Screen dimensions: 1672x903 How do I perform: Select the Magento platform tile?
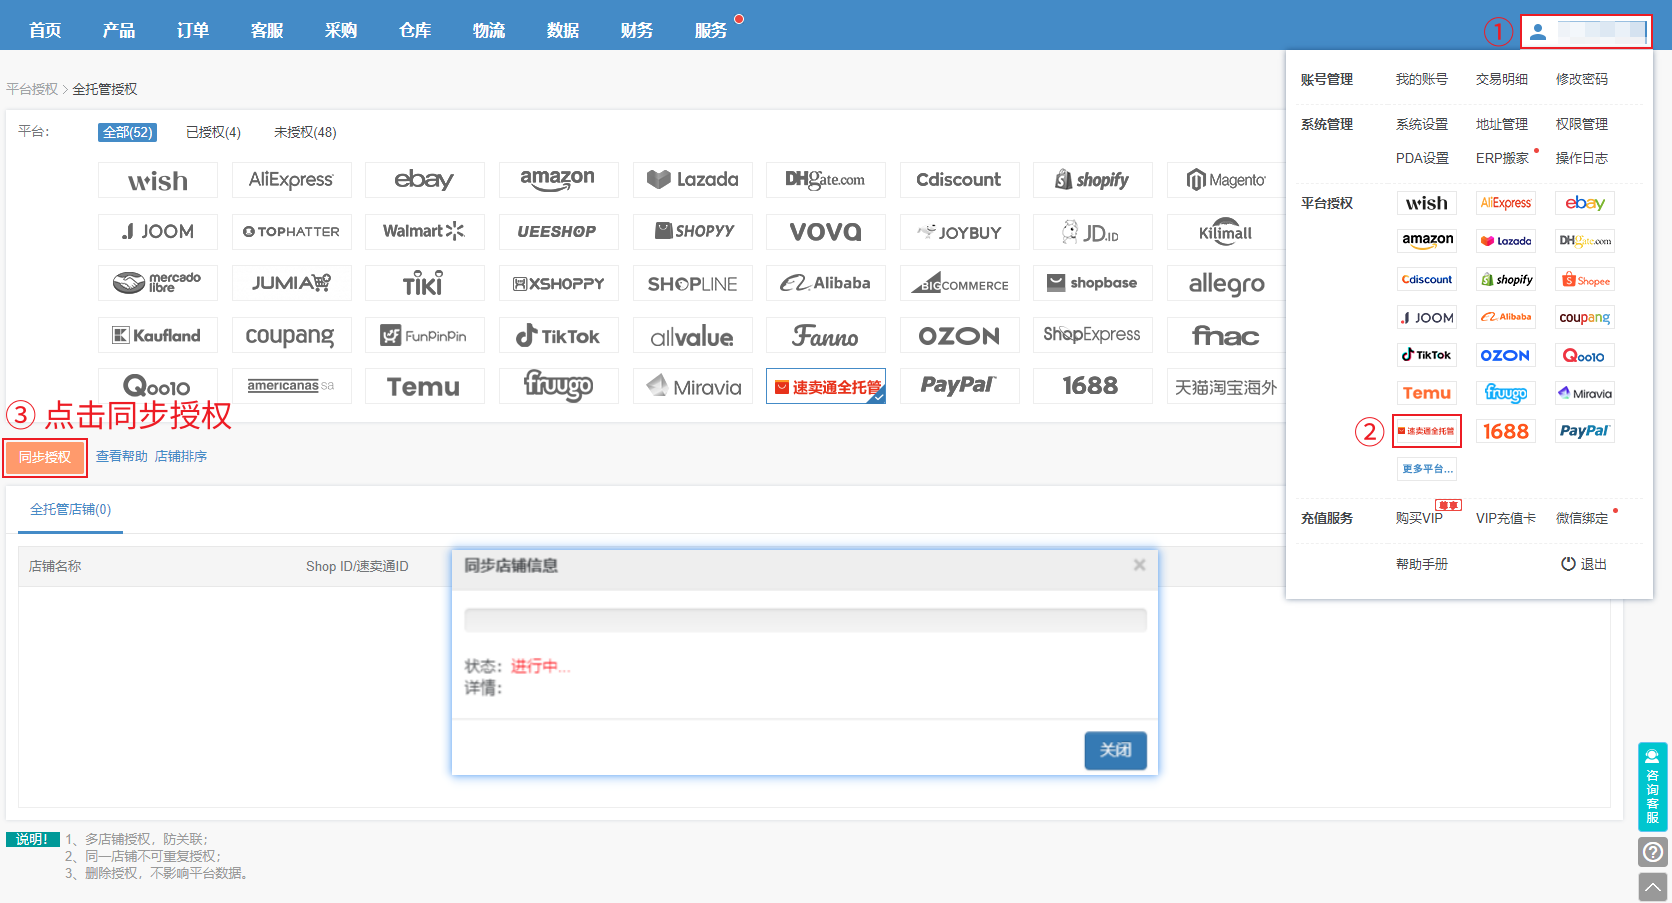tap(1226, 180)
